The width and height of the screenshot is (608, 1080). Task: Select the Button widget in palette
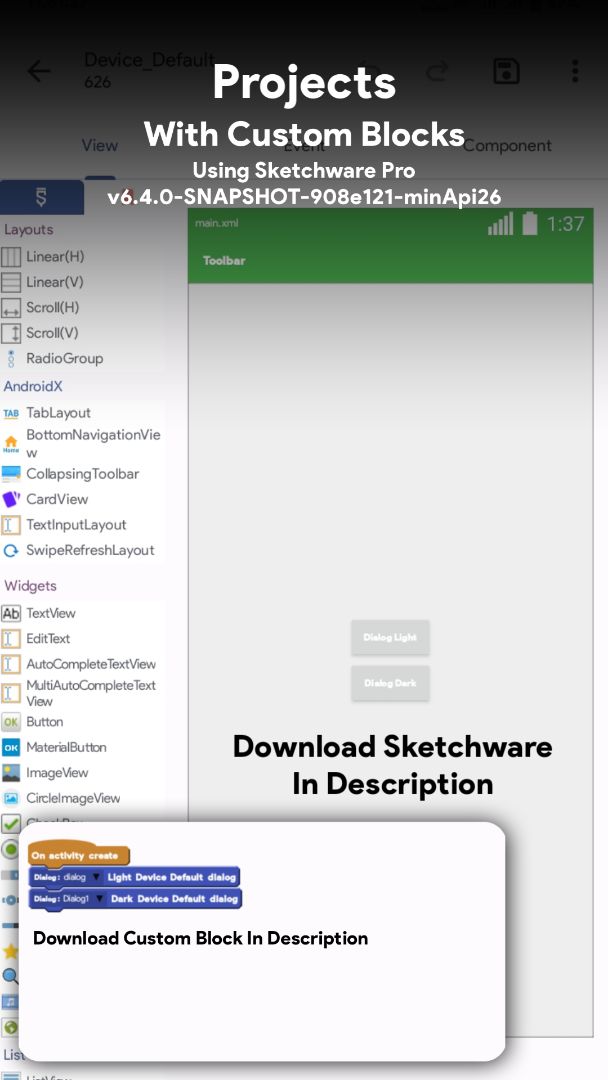[x=82, y=722]
